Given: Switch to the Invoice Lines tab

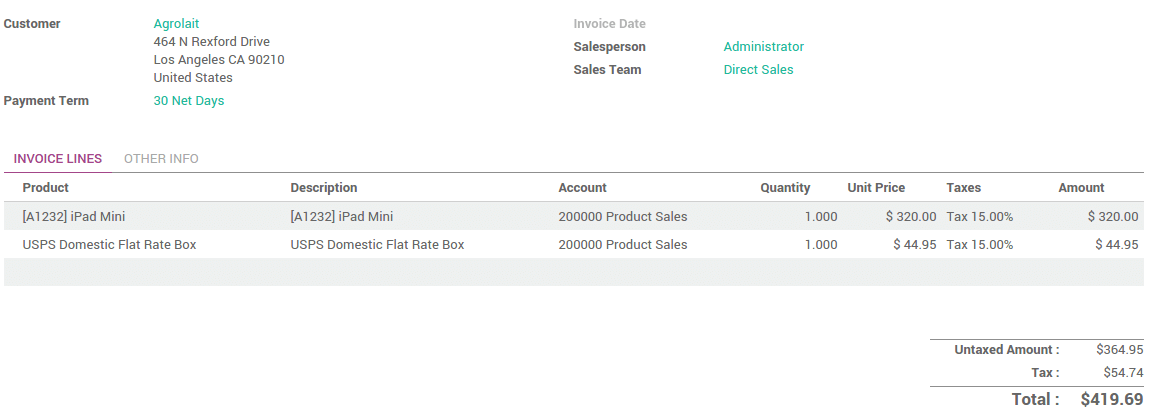Looking at the screenshot, I should [x=58, y=159].
